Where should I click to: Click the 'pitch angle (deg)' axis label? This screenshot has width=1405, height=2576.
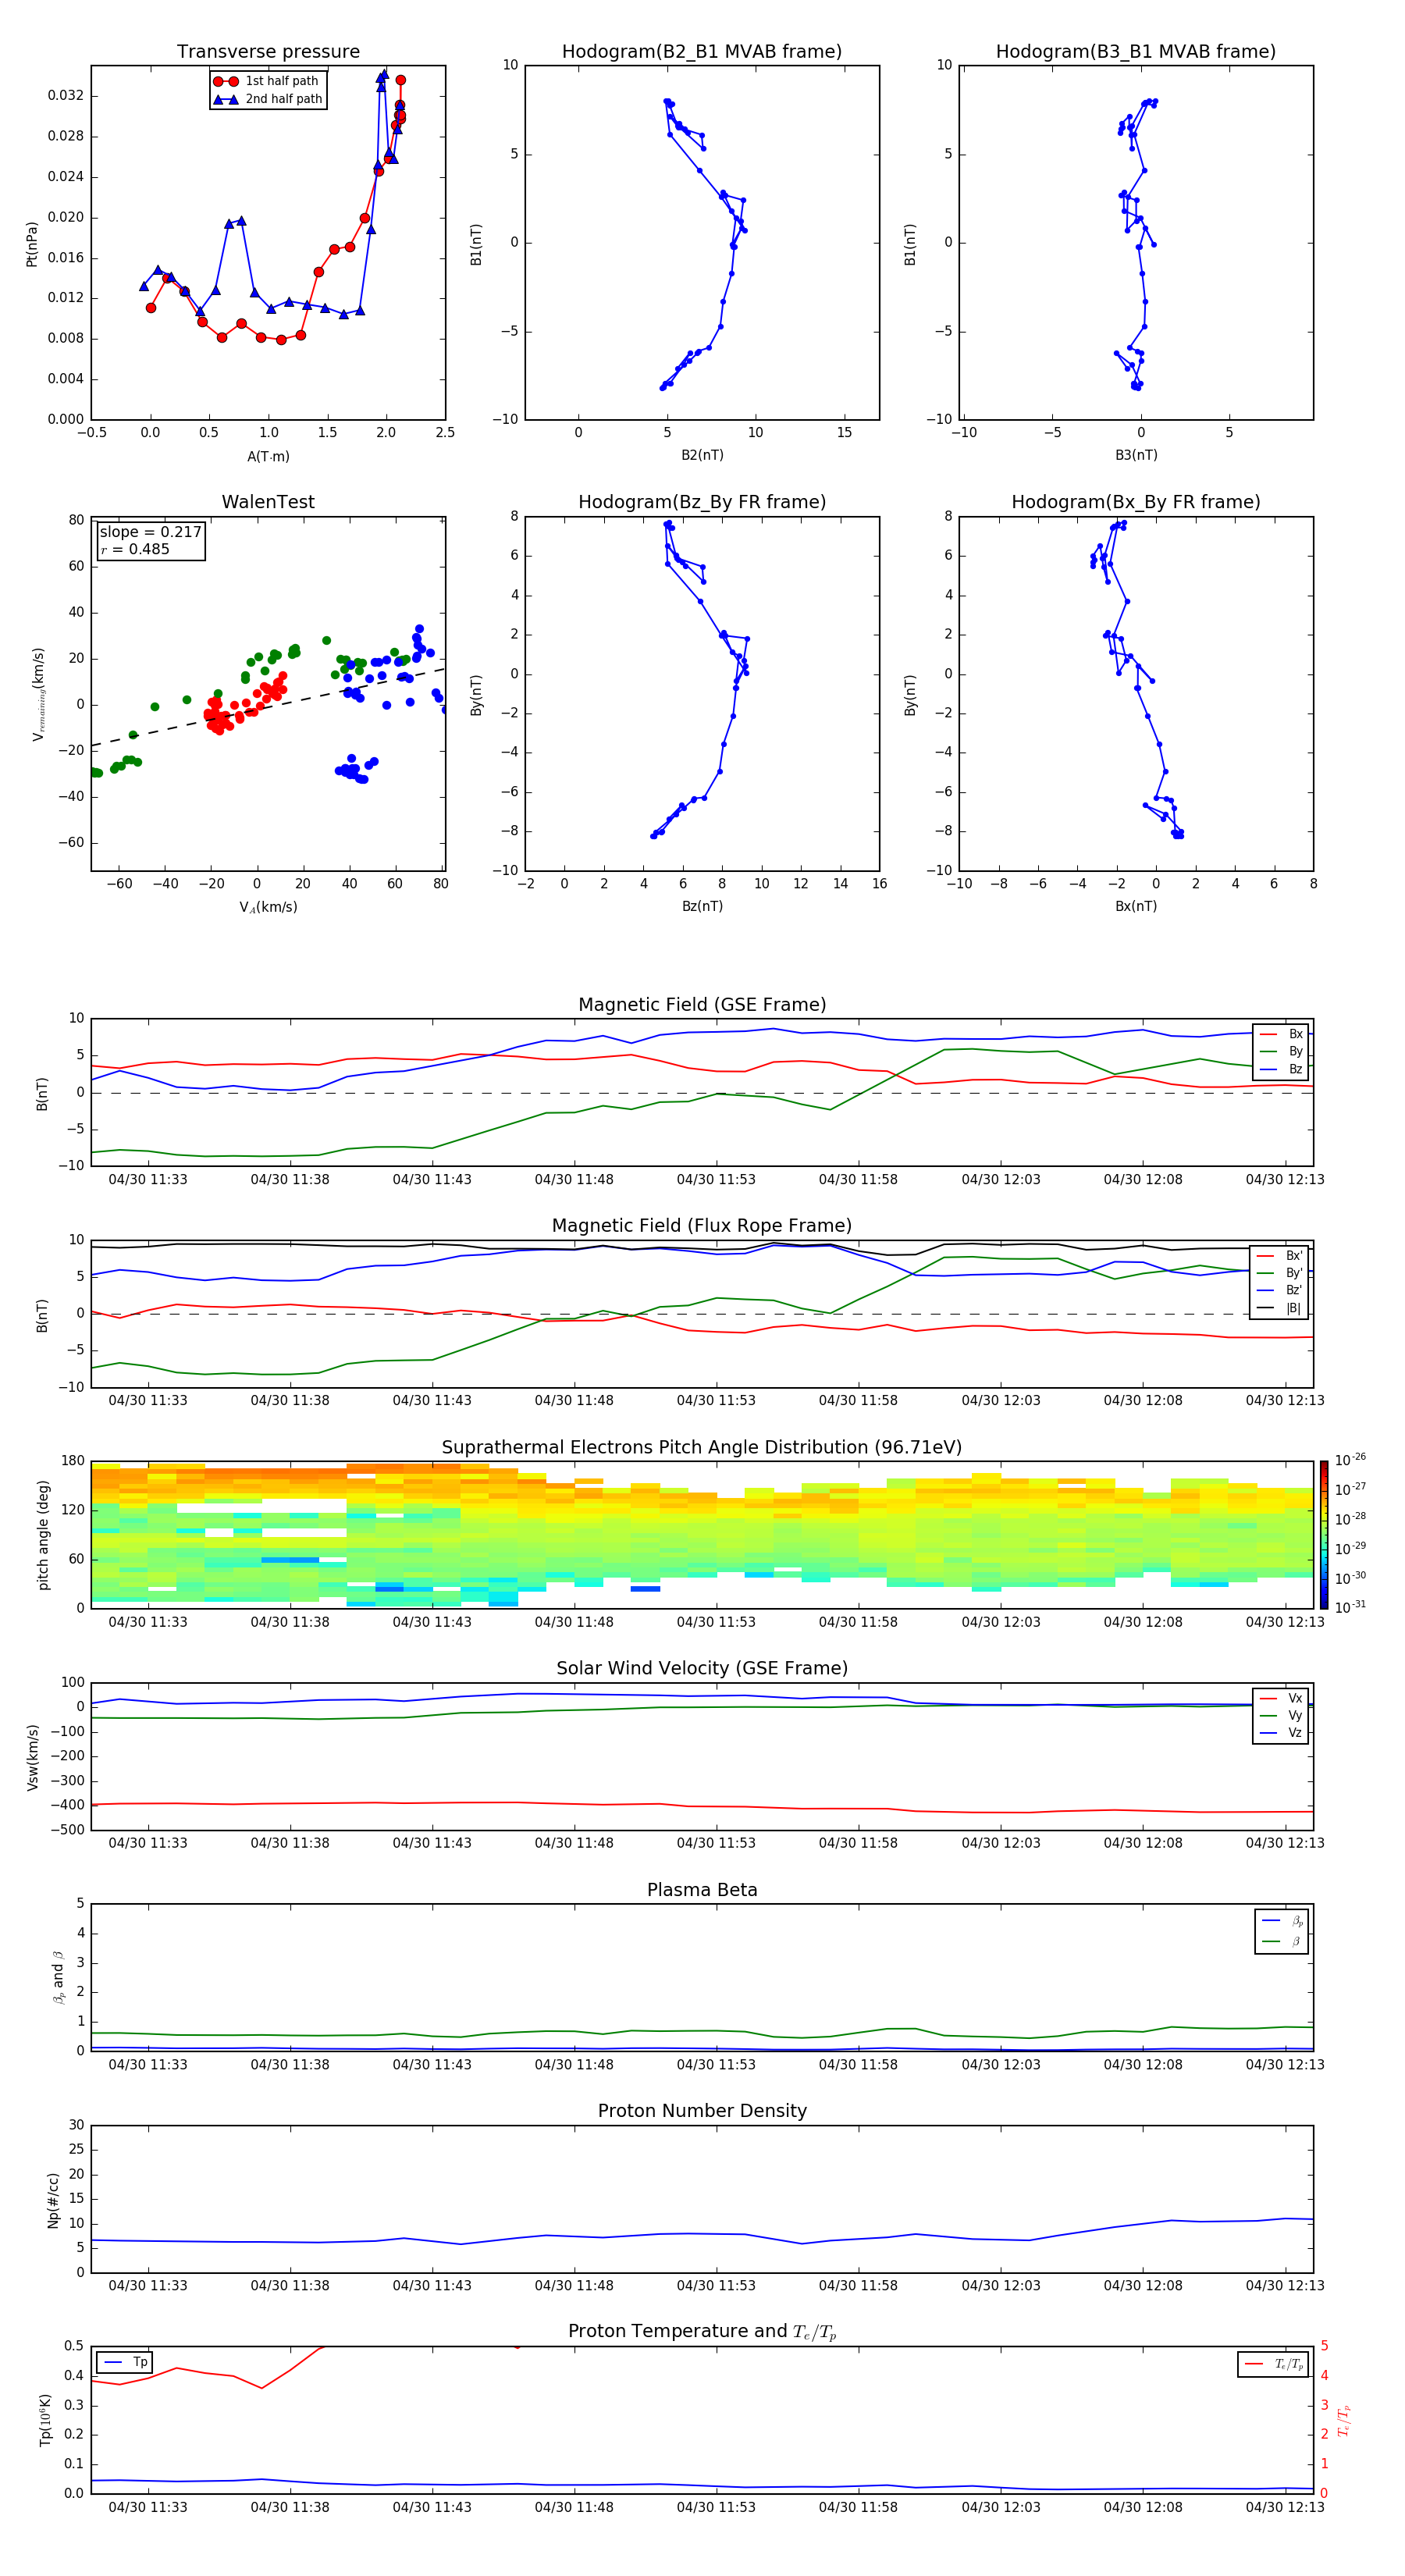43,1535
